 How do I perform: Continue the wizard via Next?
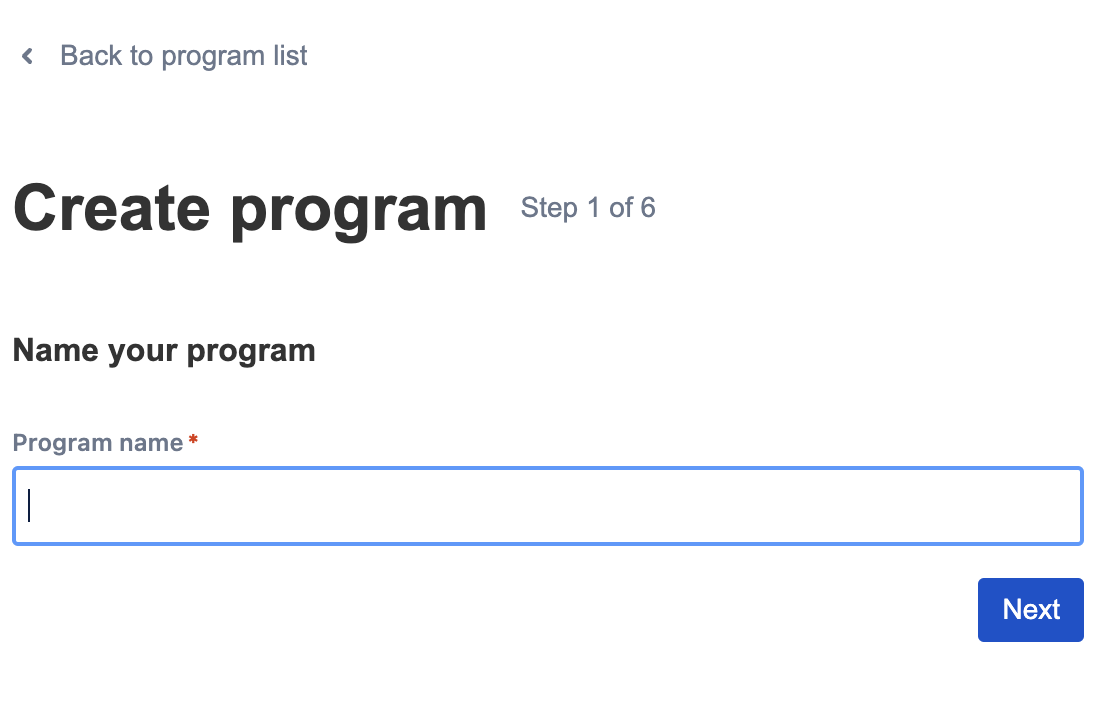pyautogui.click(x=1030, y=610)
